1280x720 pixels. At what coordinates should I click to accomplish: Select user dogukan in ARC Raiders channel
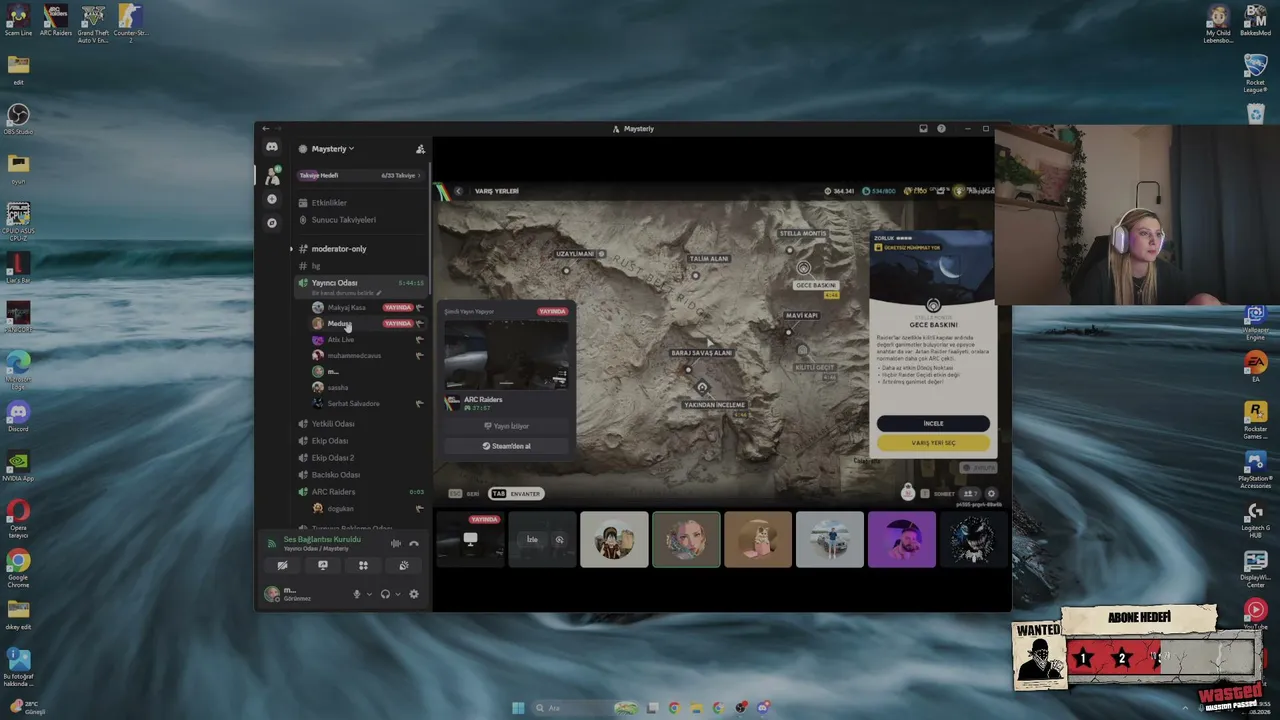pos(340,509)
